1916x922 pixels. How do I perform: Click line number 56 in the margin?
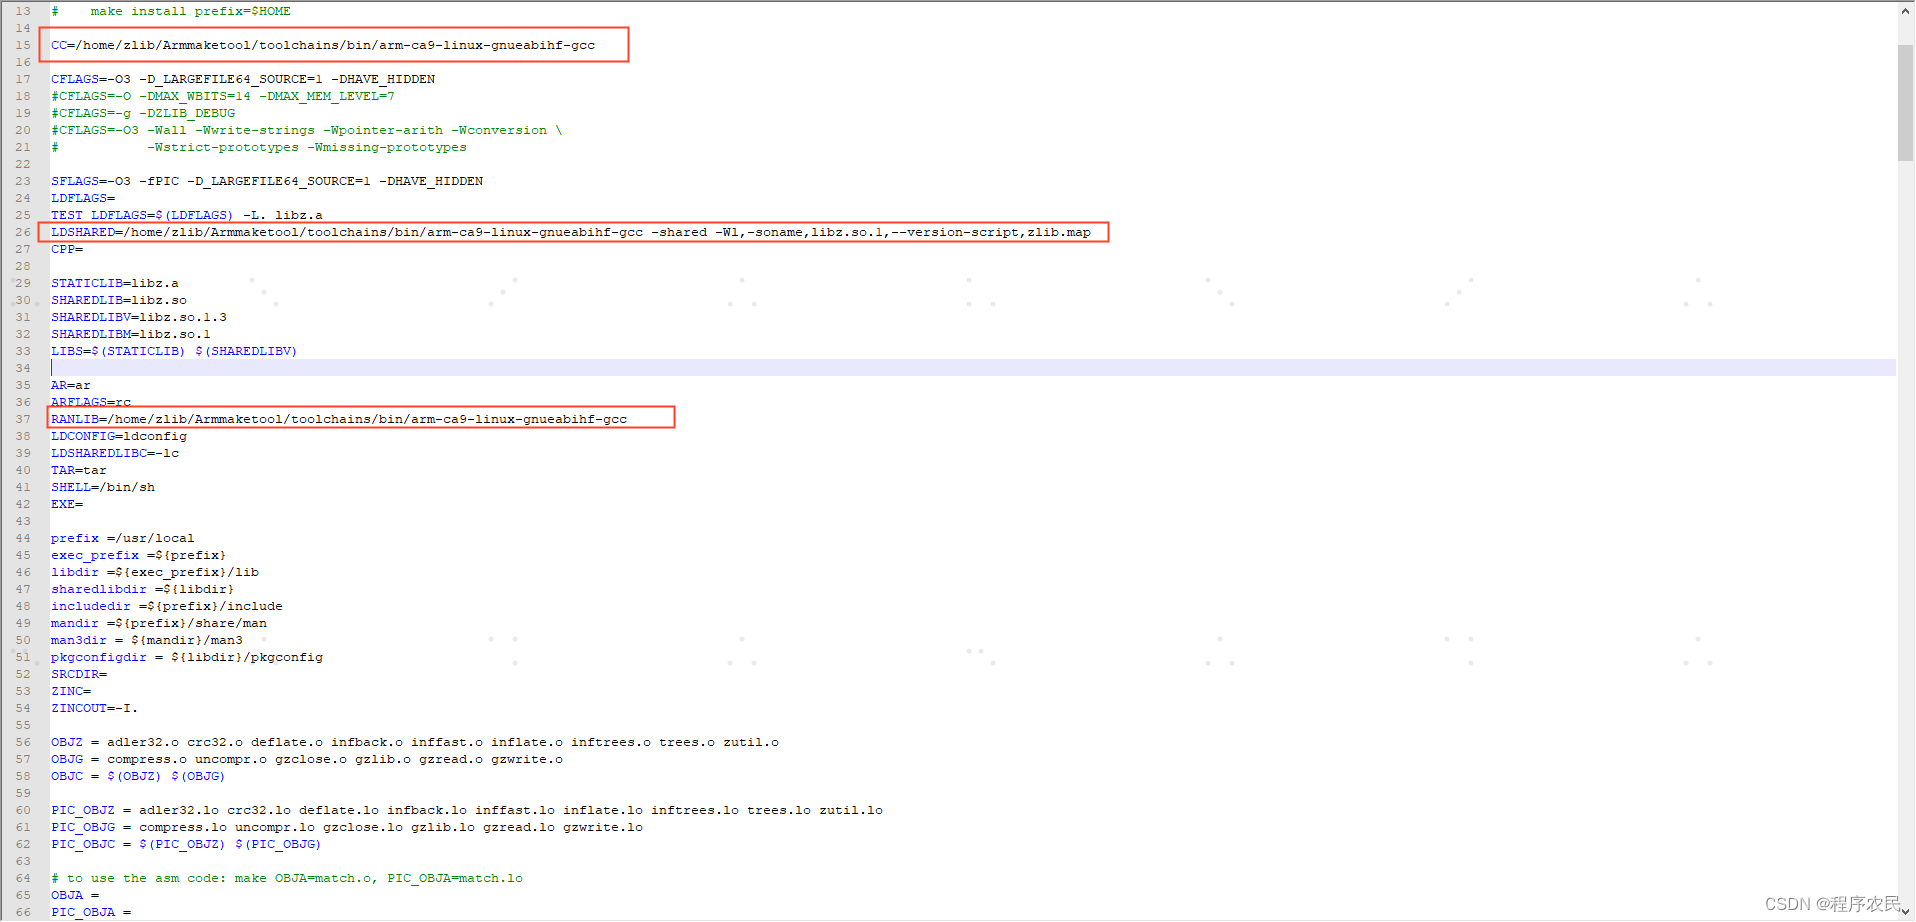point(23,742)
